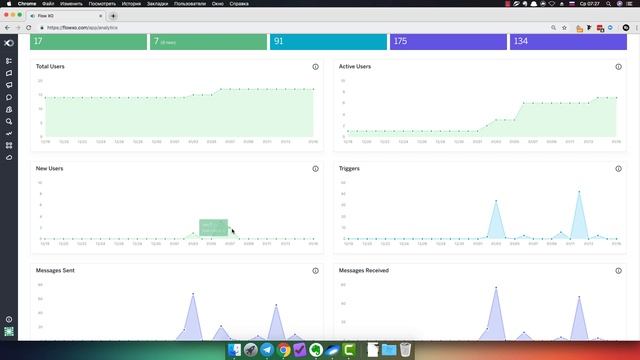Show info for Messages Received chart
Screen dimensions: 640x360
click(618, 271)
